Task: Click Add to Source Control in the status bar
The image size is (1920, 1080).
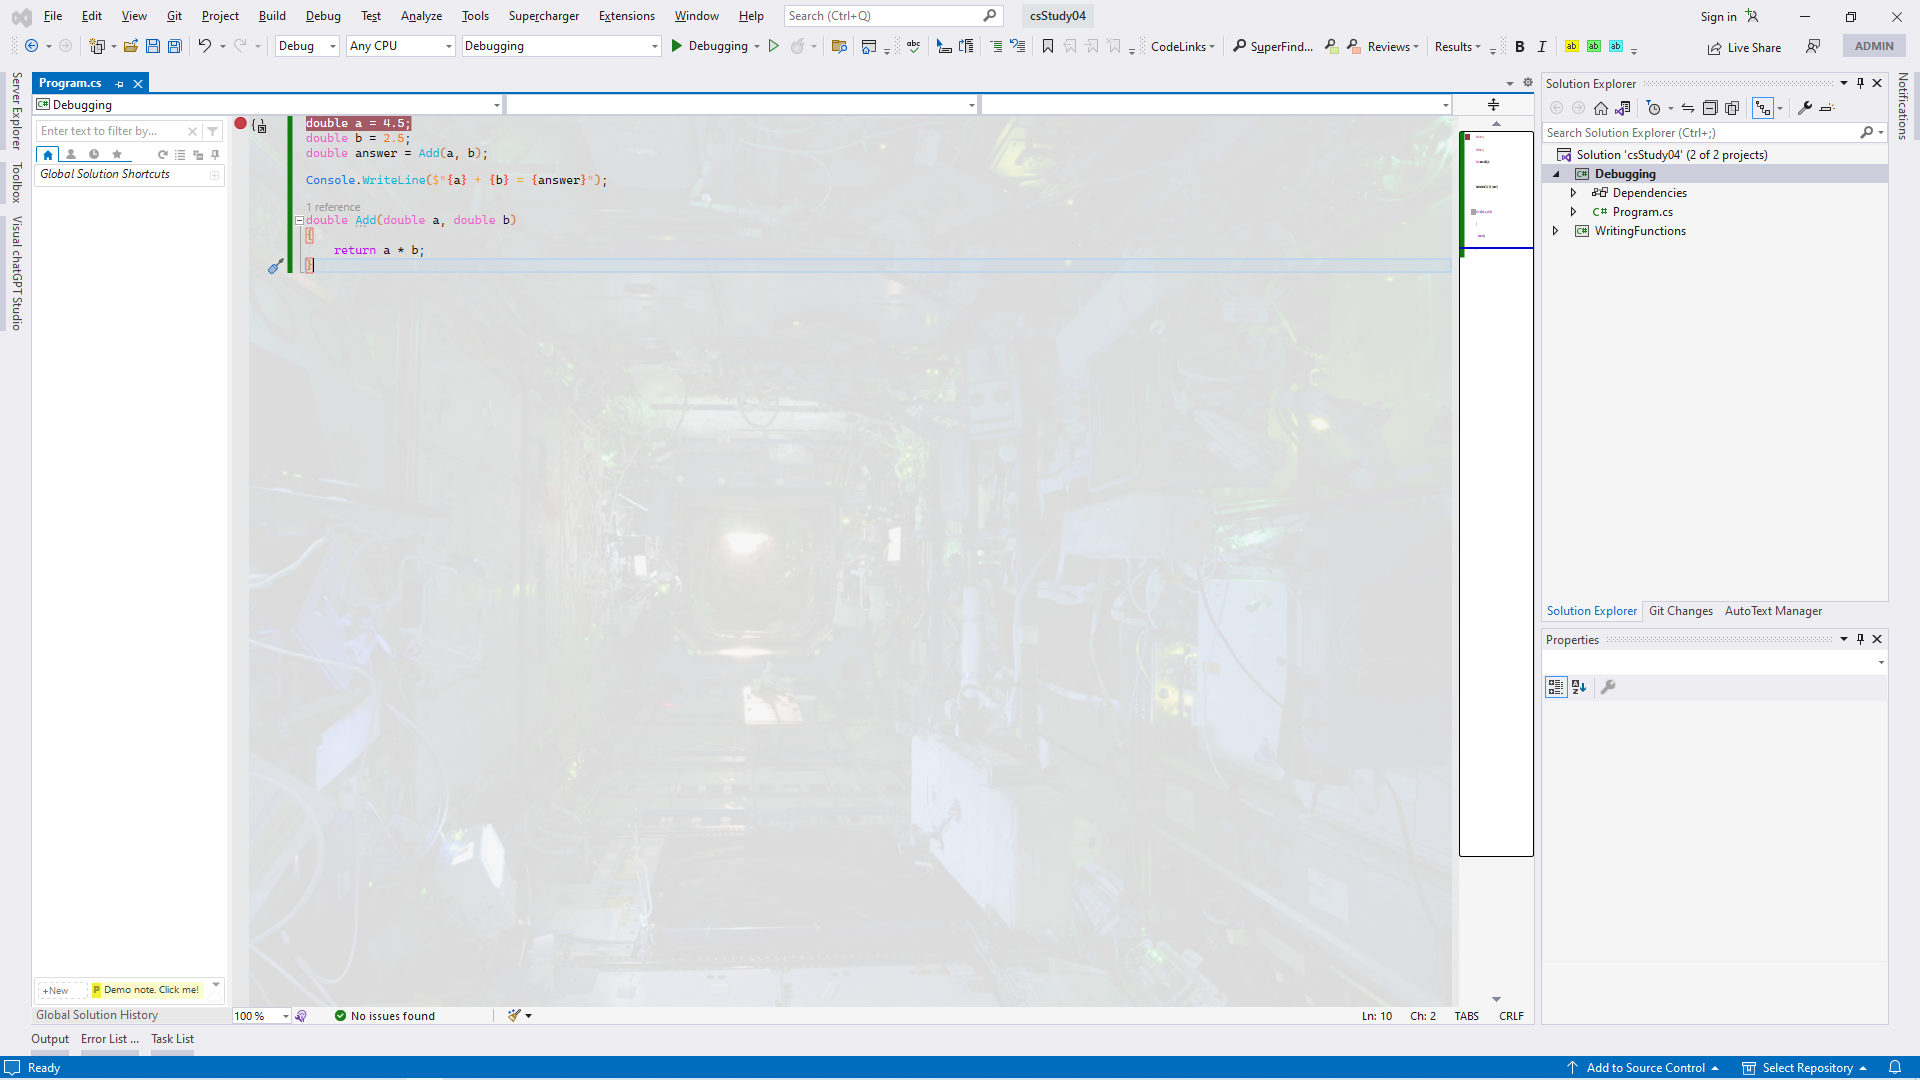Action: coord(1644,1068)
